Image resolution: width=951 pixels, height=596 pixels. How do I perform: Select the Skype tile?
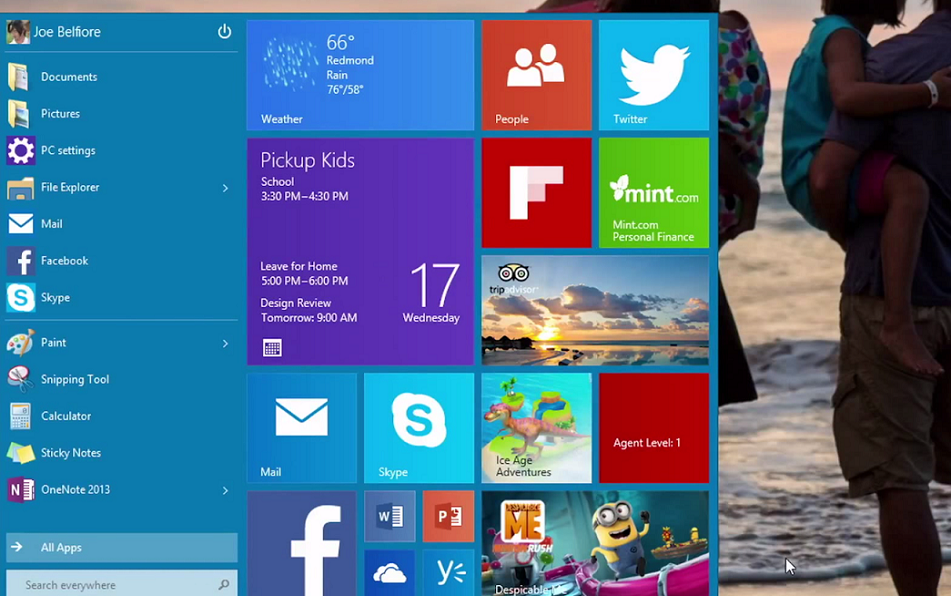pos(418,428)
